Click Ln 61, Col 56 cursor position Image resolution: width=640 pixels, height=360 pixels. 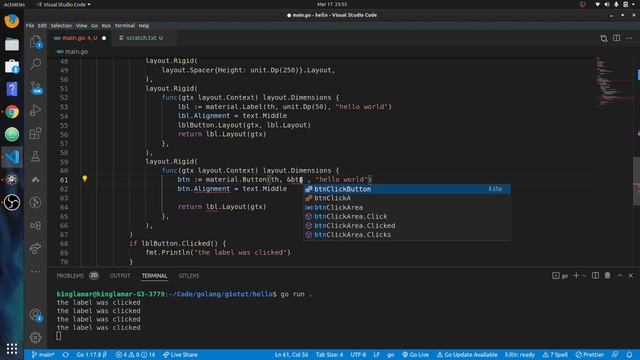pos(291,355)
